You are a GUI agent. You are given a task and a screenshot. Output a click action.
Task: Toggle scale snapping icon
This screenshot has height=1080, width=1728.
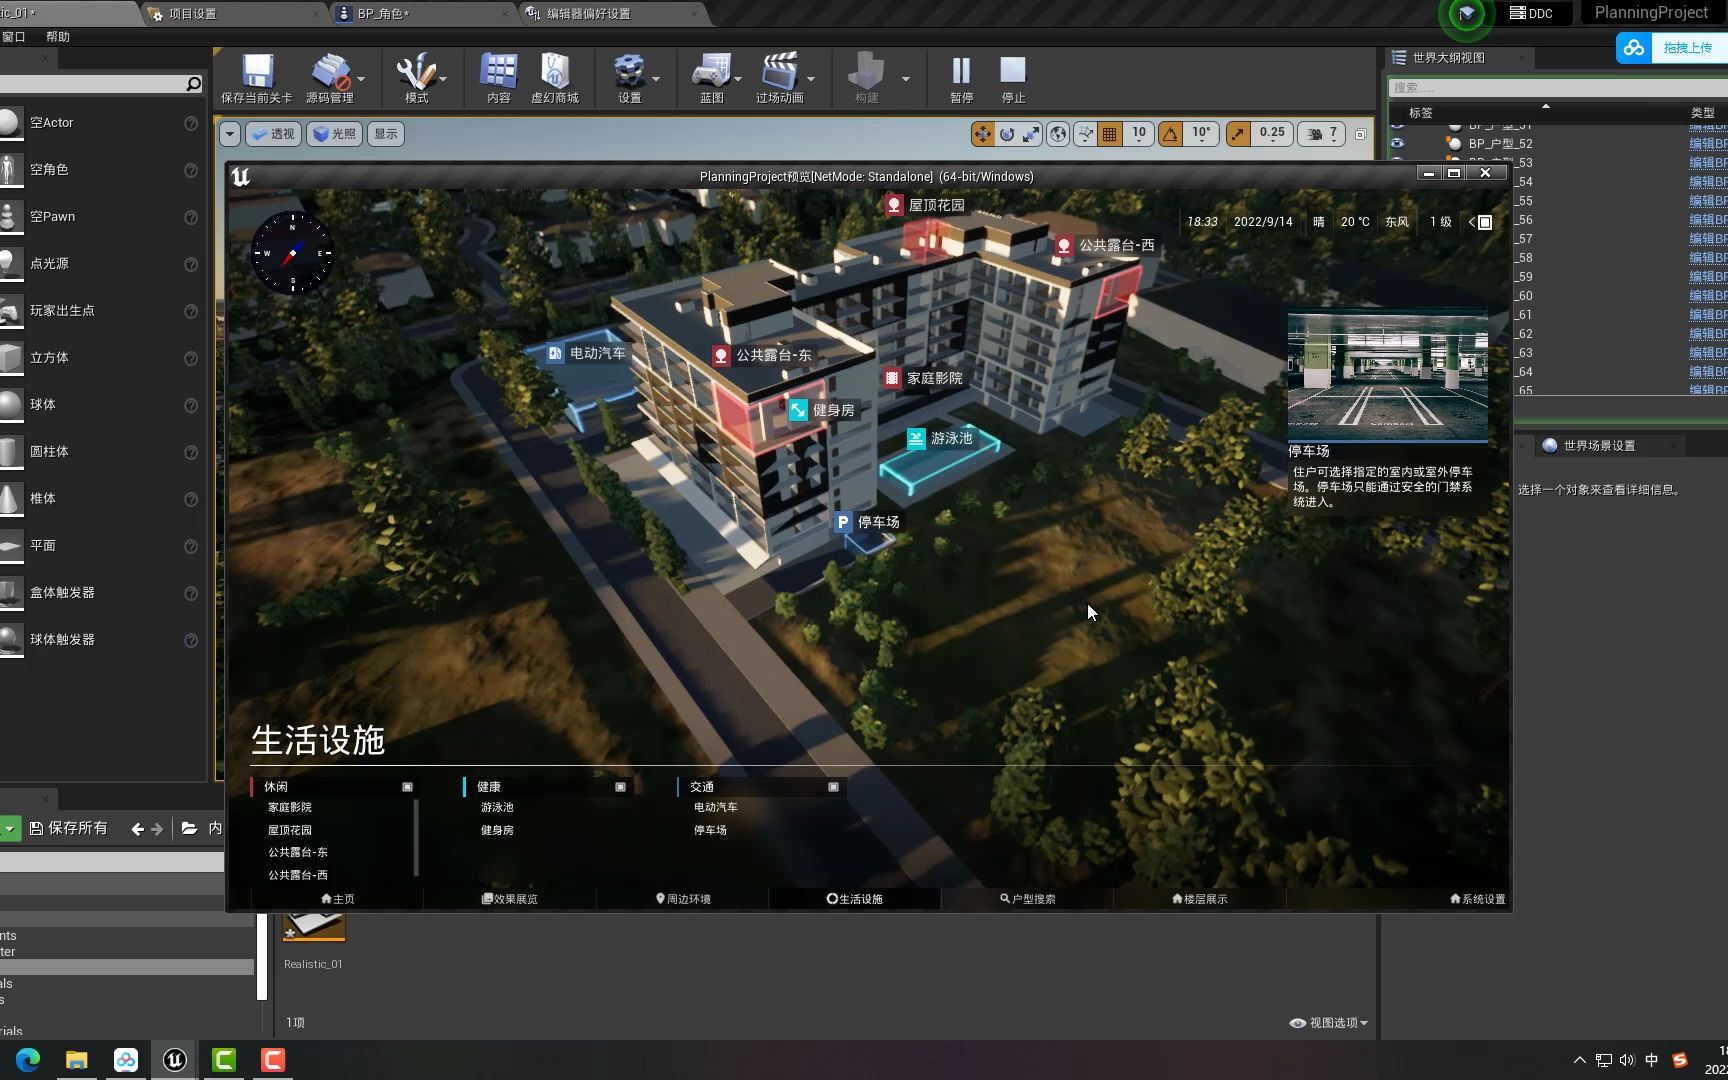1238,134
